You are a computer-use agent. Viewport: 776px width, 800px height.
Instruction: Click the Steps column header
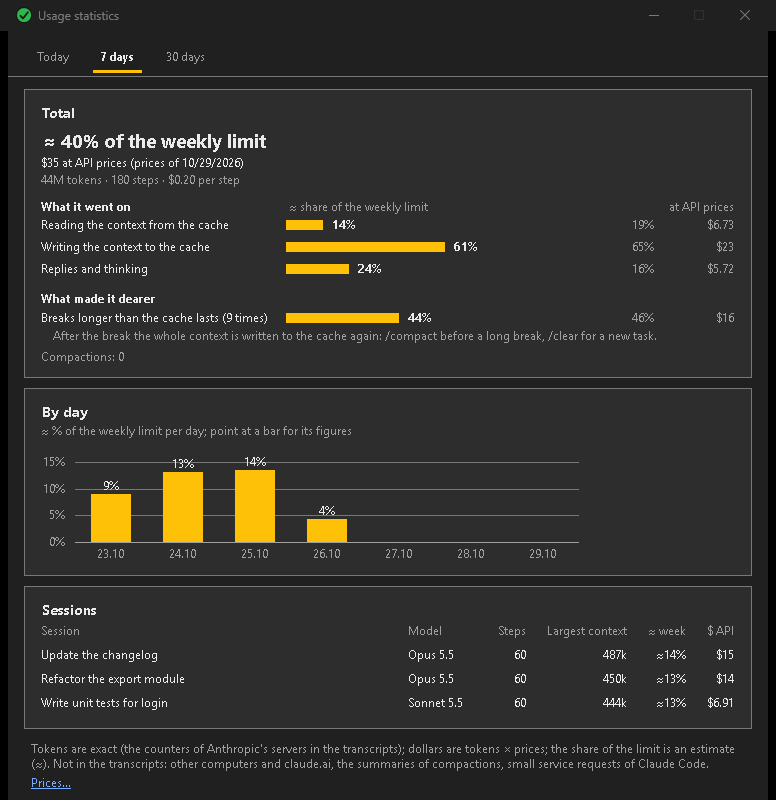tap(512, 631)
